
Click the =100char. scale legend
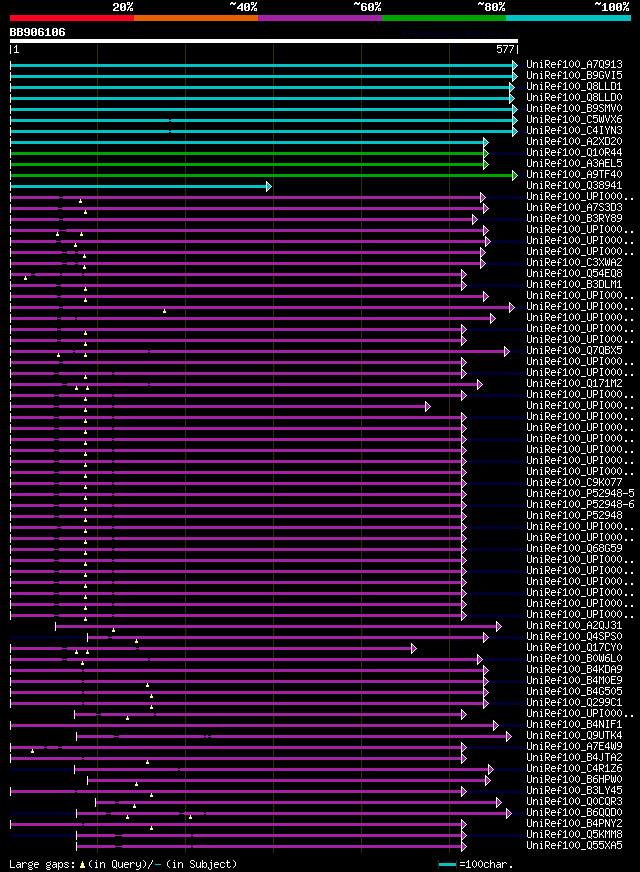[476, 865]
